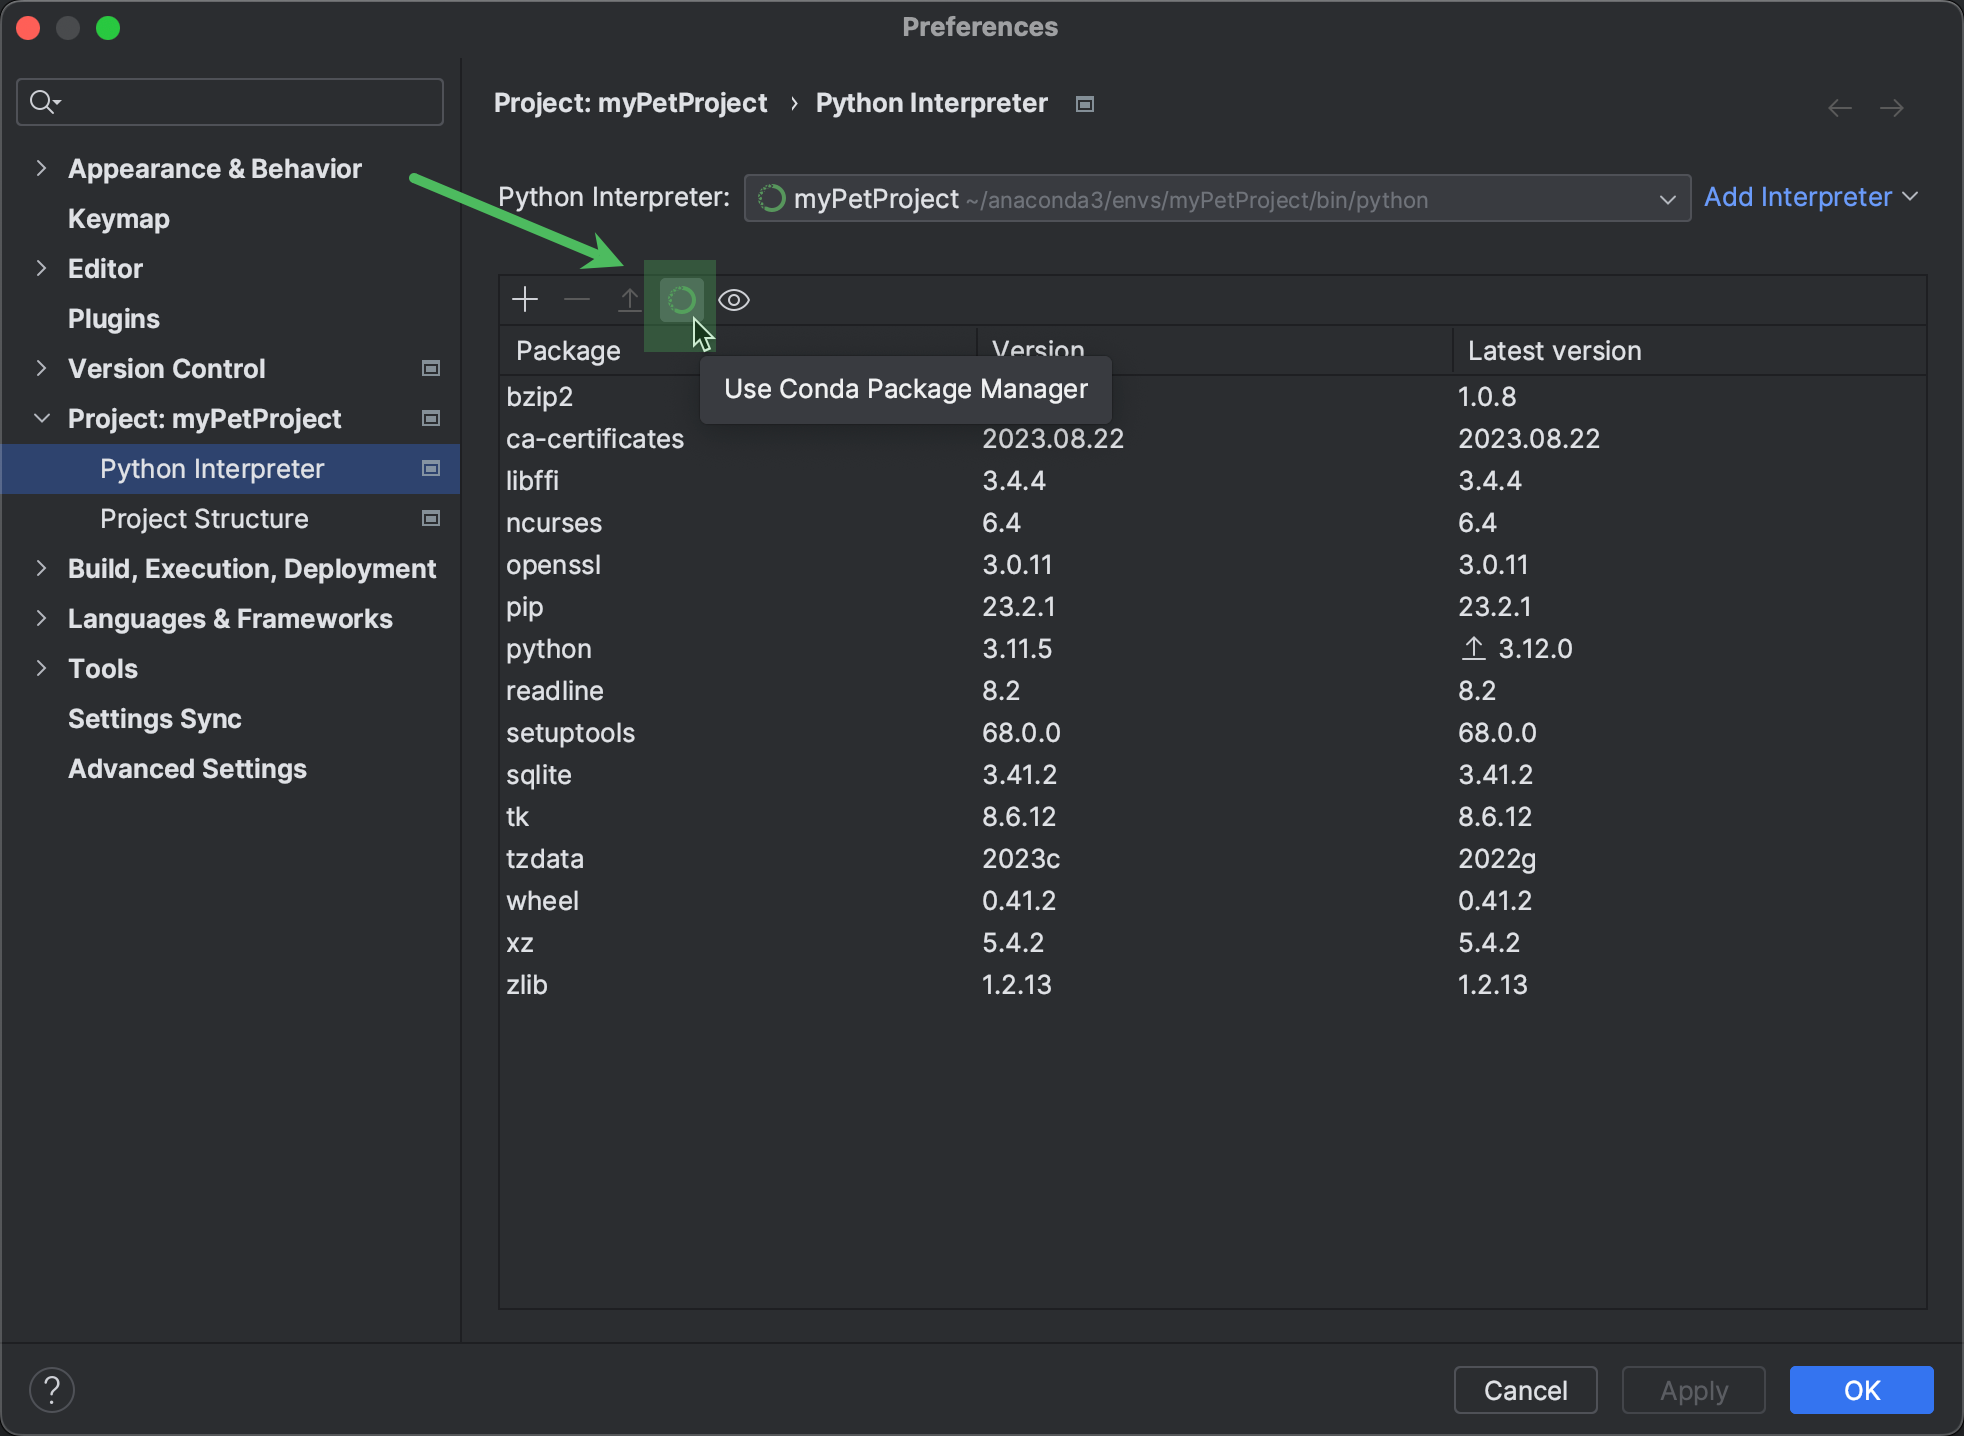The image size is (1964, 1436).
Task: Open the Add Interpreter dropdown
Action: pos(1810,197)
